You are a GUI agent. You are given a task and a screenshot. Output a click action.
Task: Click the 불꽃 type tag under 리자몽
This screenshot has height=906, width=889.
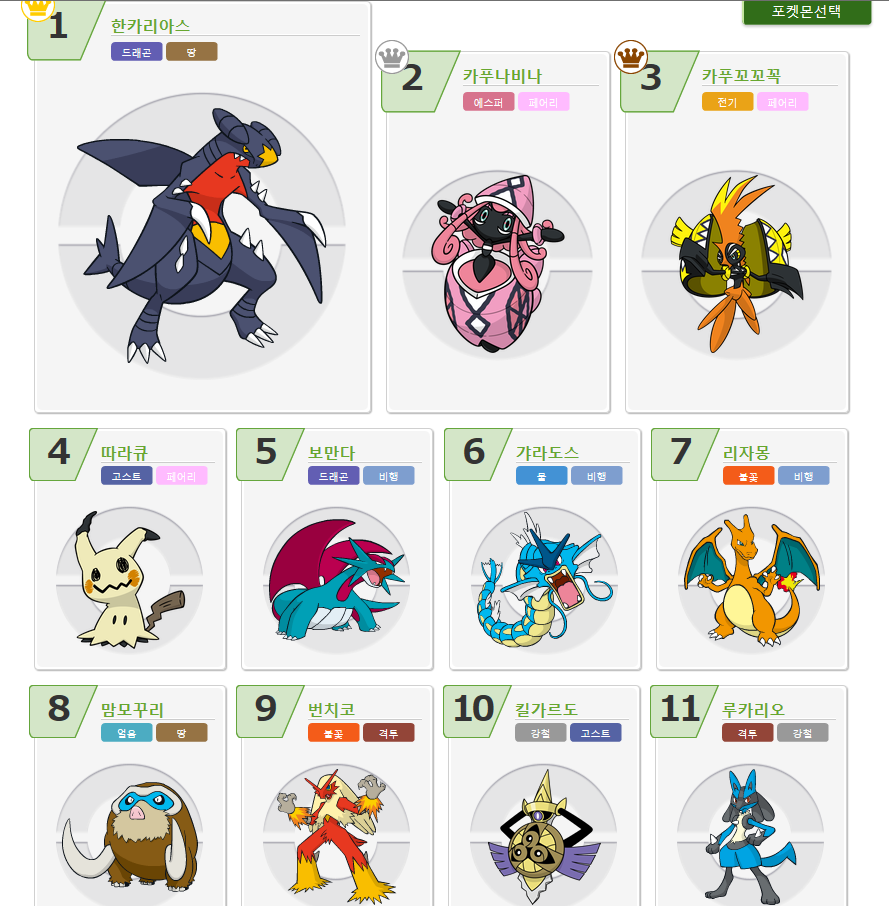(x=748, y=476)
